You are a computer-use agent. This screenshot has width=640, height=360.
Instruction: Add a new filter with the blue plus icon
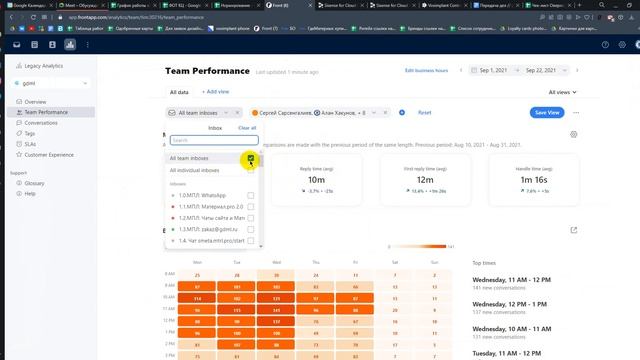click(x=402, y=113)
